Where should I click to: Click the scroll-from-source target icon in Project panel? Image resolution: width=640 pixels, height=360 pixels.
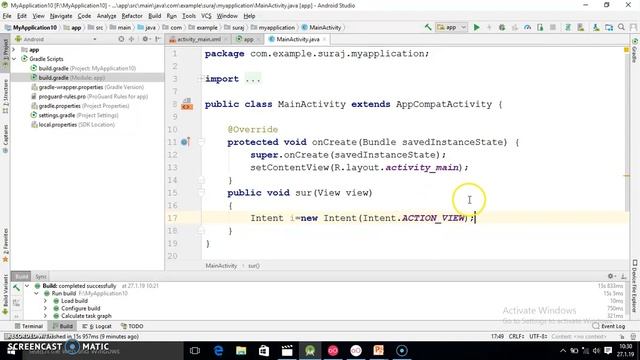(121, 39)
